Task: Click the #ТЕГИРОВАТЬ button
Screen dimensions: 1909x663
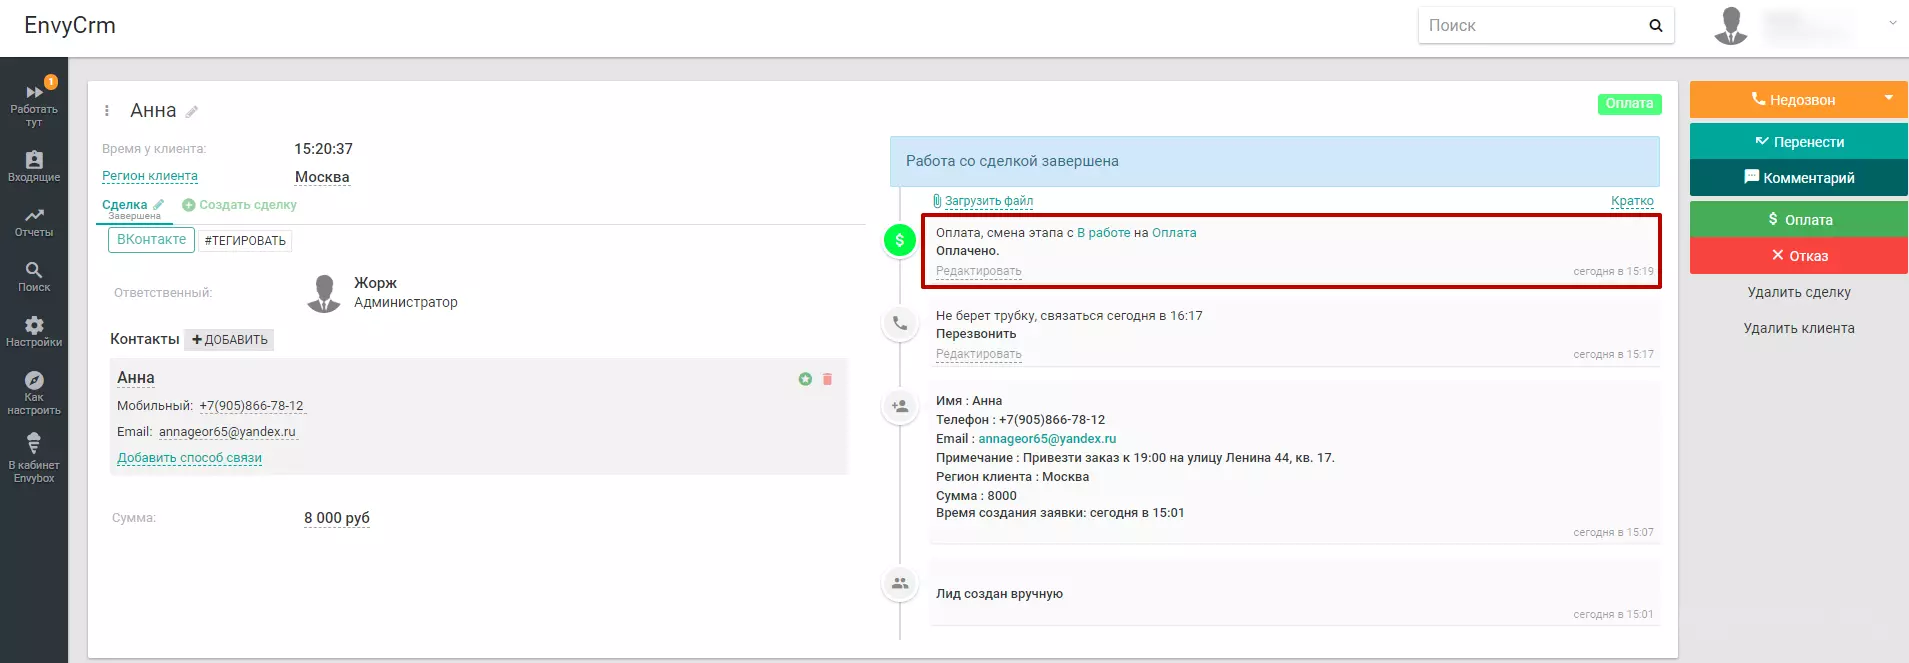Action: [245, 240]
